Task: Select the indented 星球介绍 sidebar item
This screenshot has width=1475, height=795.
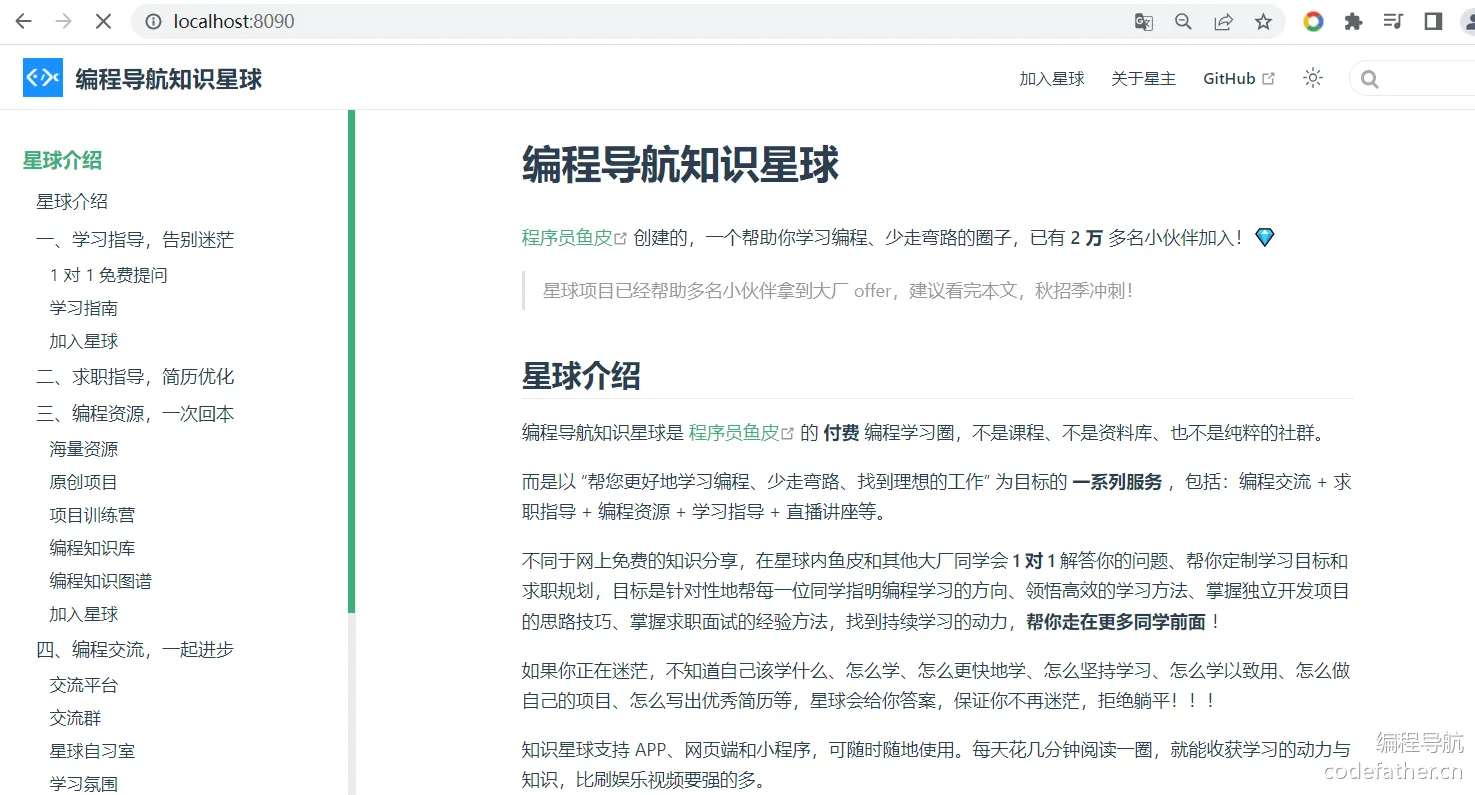Action: pos(72,201)
